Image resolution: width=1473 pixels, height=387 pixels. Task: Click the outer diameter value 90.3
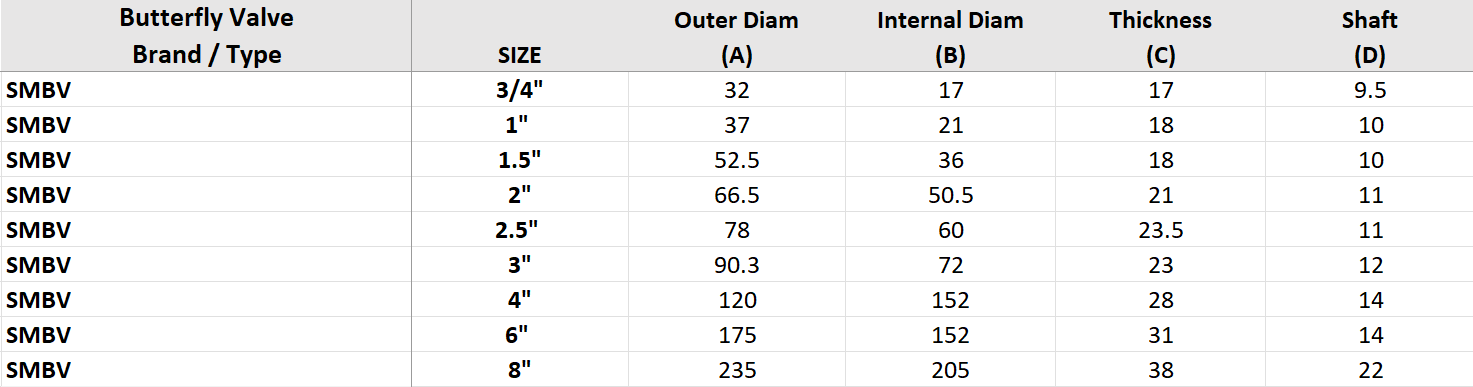tap(737, 265)
